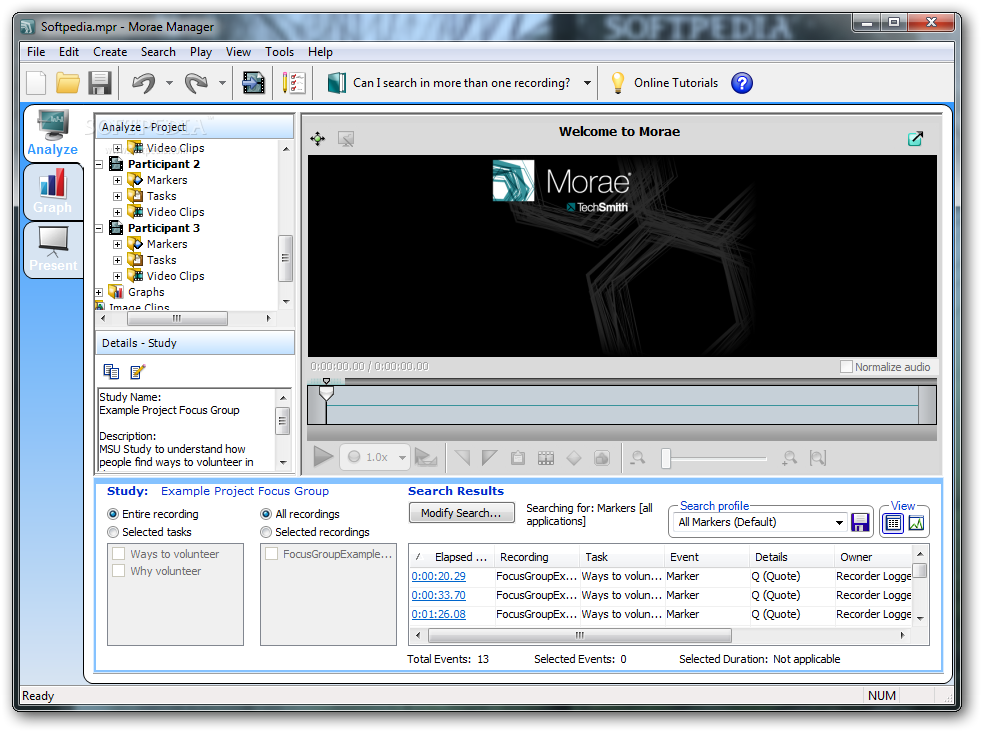Viewport: 982px width, 732px height.
Task: Collapse the Participant 3 tree node
Action: [x=99, y=229]
